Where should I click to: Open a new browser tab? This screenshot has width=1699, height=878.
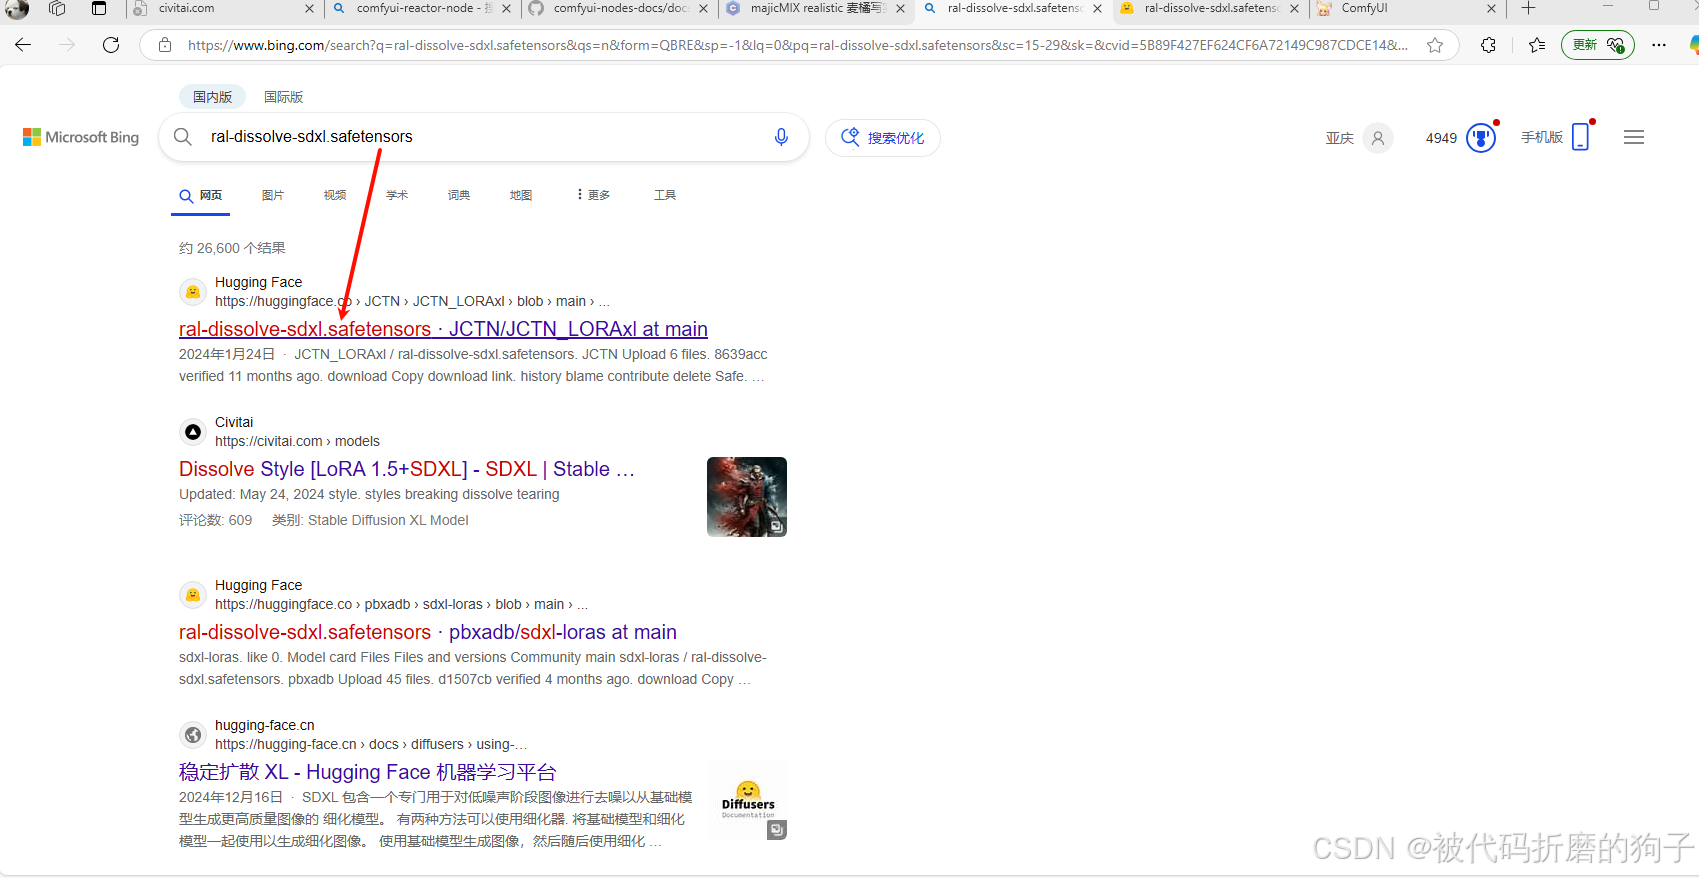[x=1528, y=9]
